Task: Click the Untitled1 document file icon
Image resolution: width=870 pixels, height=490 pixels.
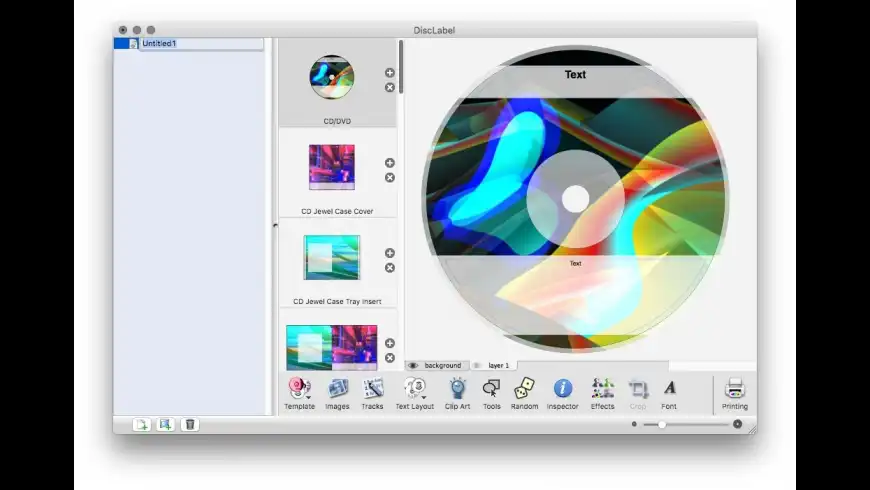Action: click(133, 43)
